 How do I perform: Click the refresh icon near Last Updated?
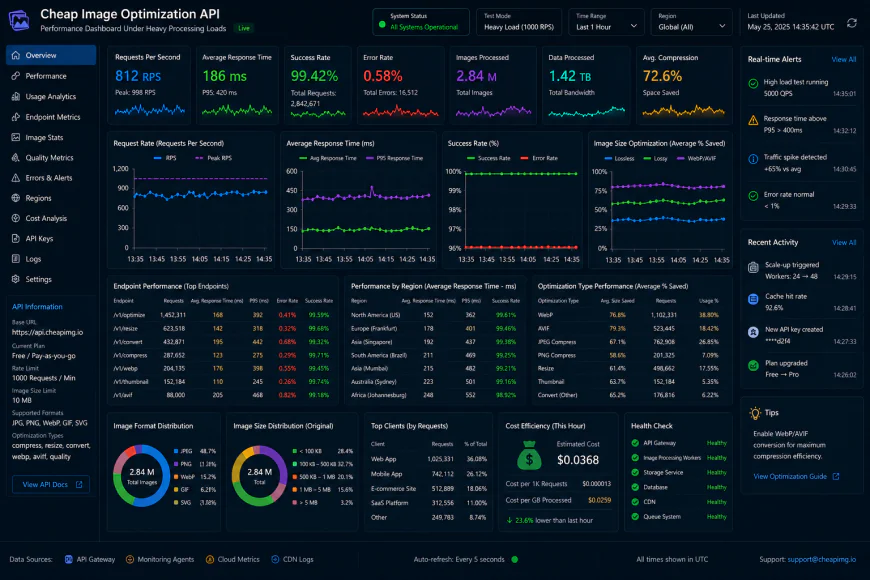pyautogui.click(x=852, y=23)
